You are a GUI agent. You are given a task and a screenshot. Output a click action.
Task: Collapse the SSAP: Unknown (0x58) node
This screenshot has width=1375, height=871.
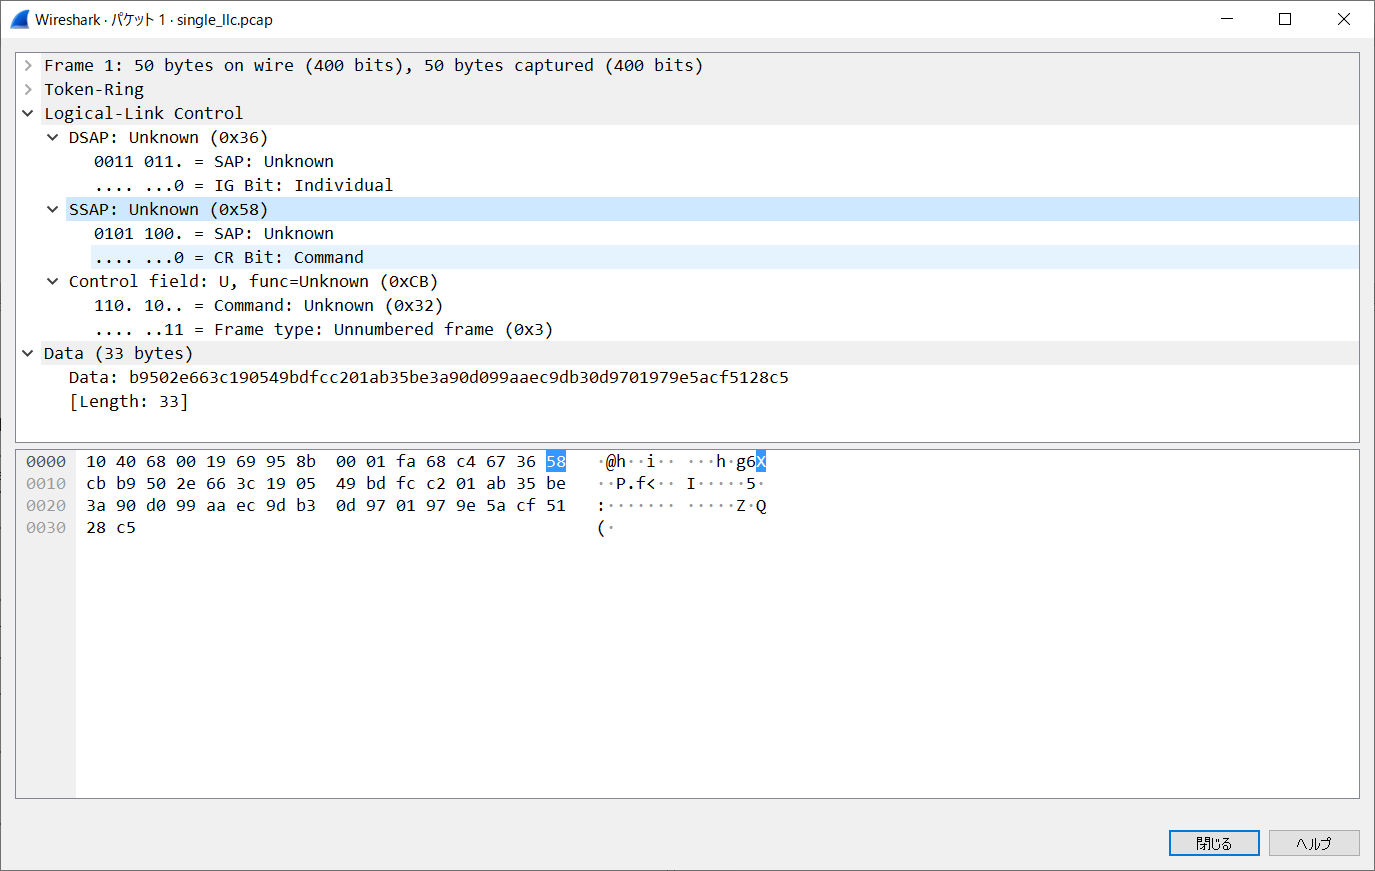[53, 210]
